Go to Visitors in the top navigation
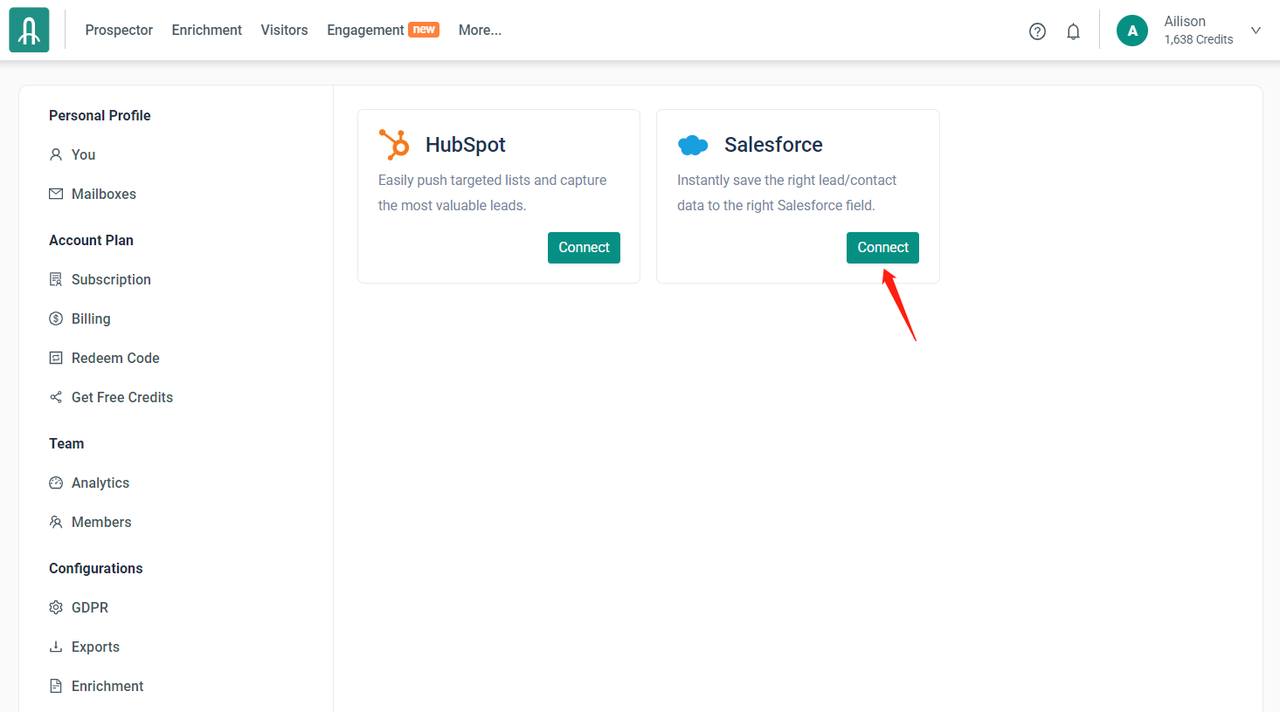The image size is (1280, 712). [x=284, y=30]
